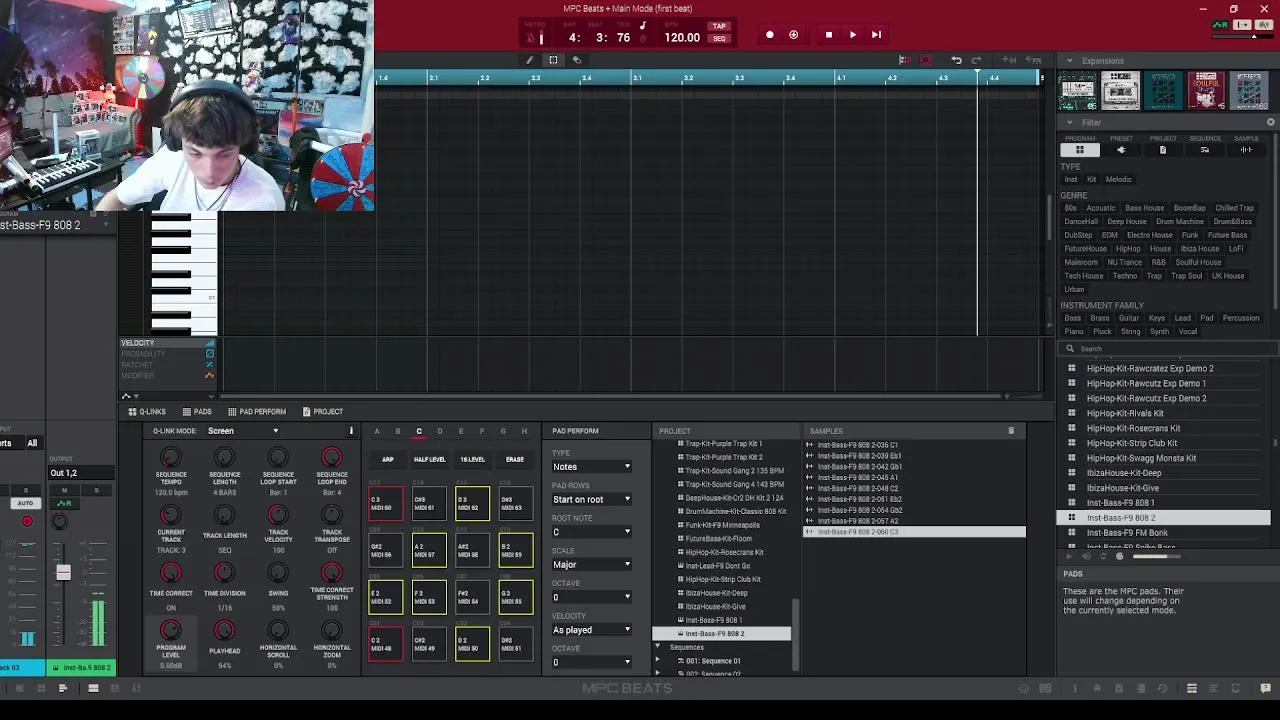Screen dimensions: 1280x720
Task: Switch to pad bank D
Action: (439, 431)
